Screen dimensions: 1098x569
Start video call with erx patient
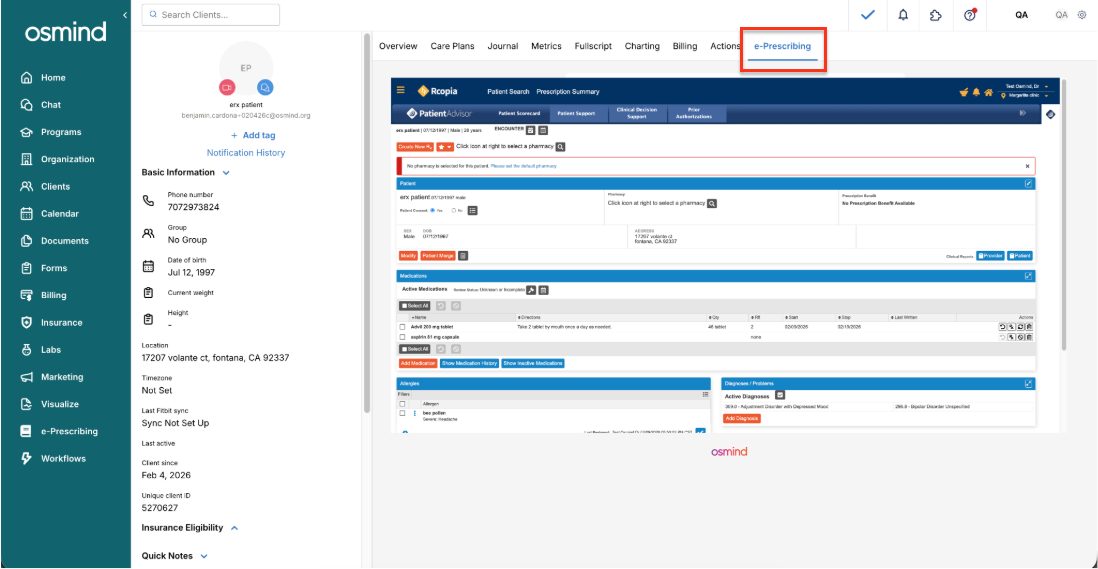coord(227,87)
